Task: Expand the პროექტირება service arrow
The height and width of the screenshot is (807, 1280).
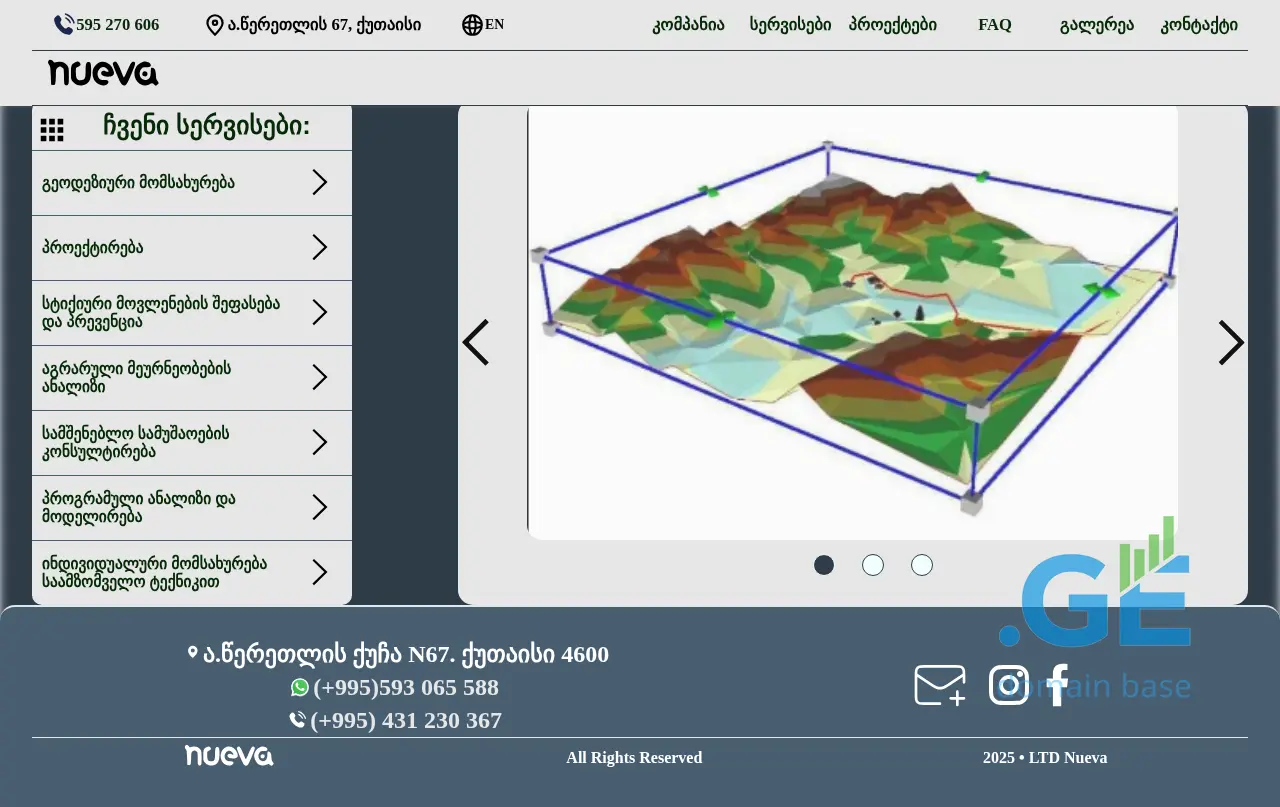Action: [x=320, y=247]
